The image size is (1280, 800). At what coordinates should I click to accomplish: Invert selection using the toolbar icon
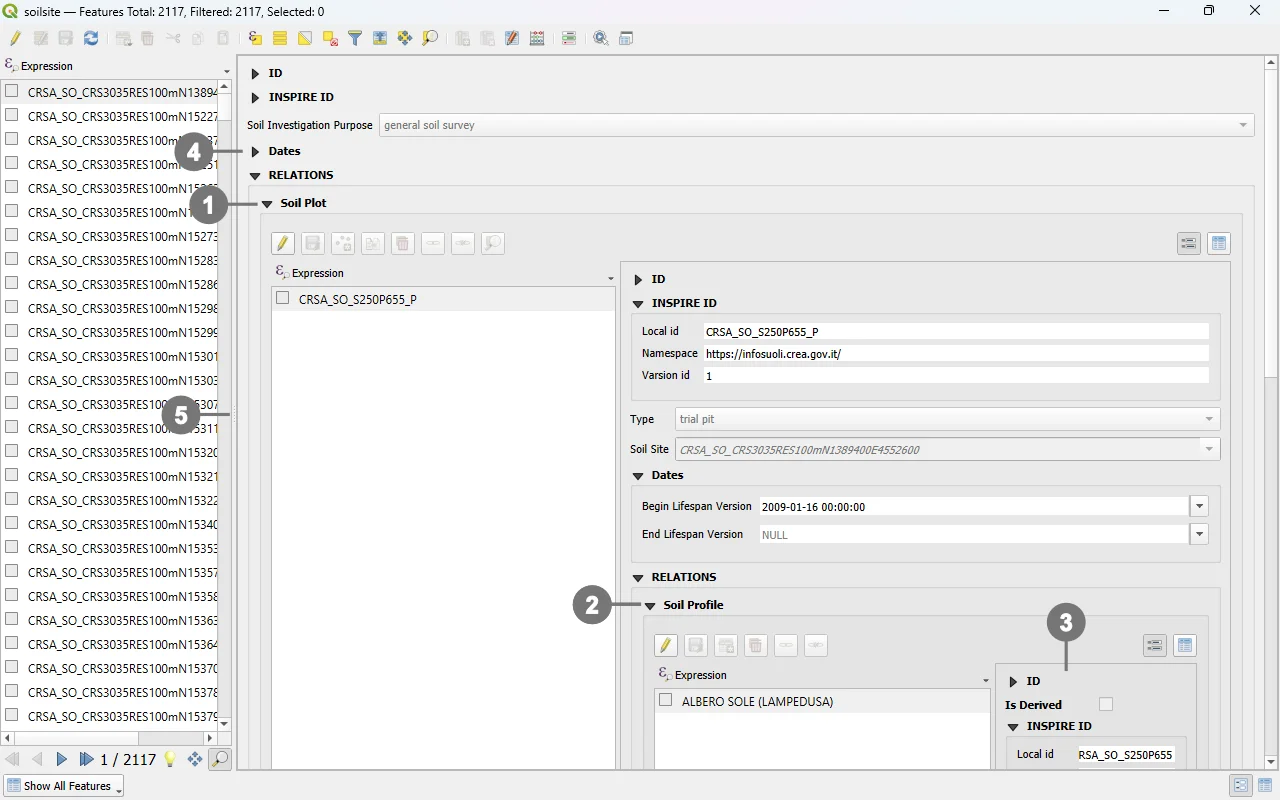point(305,38)
